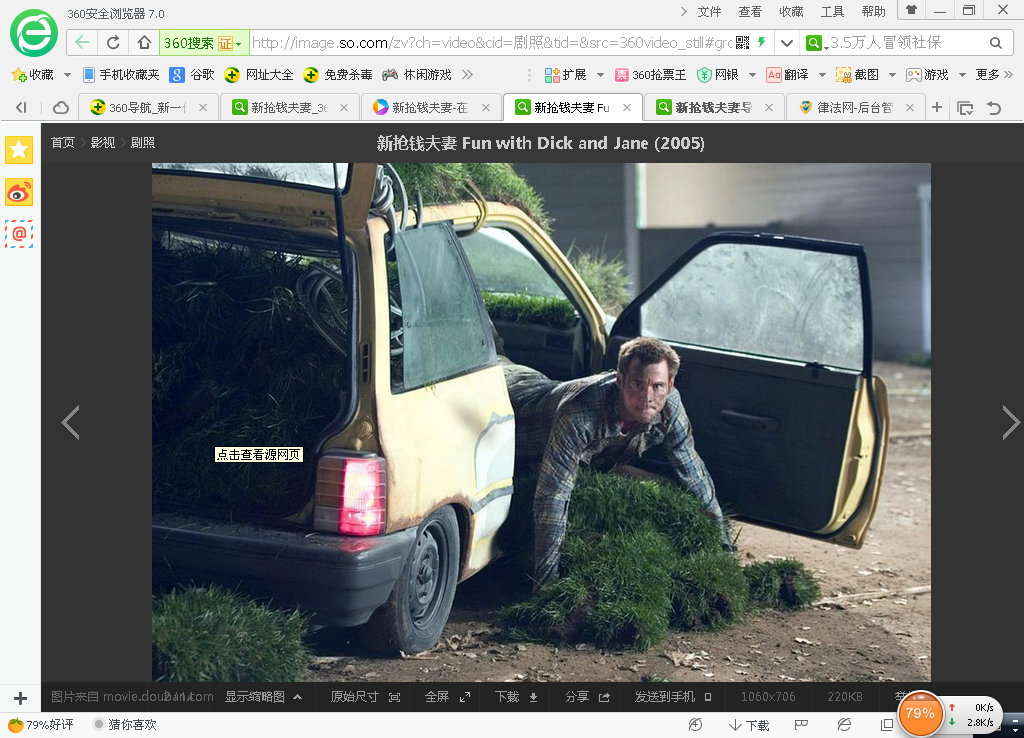The width and height of the screenshot is (1024, 738).
Task: Click the accelerator icon in status bar
Action: coord(695,724)
